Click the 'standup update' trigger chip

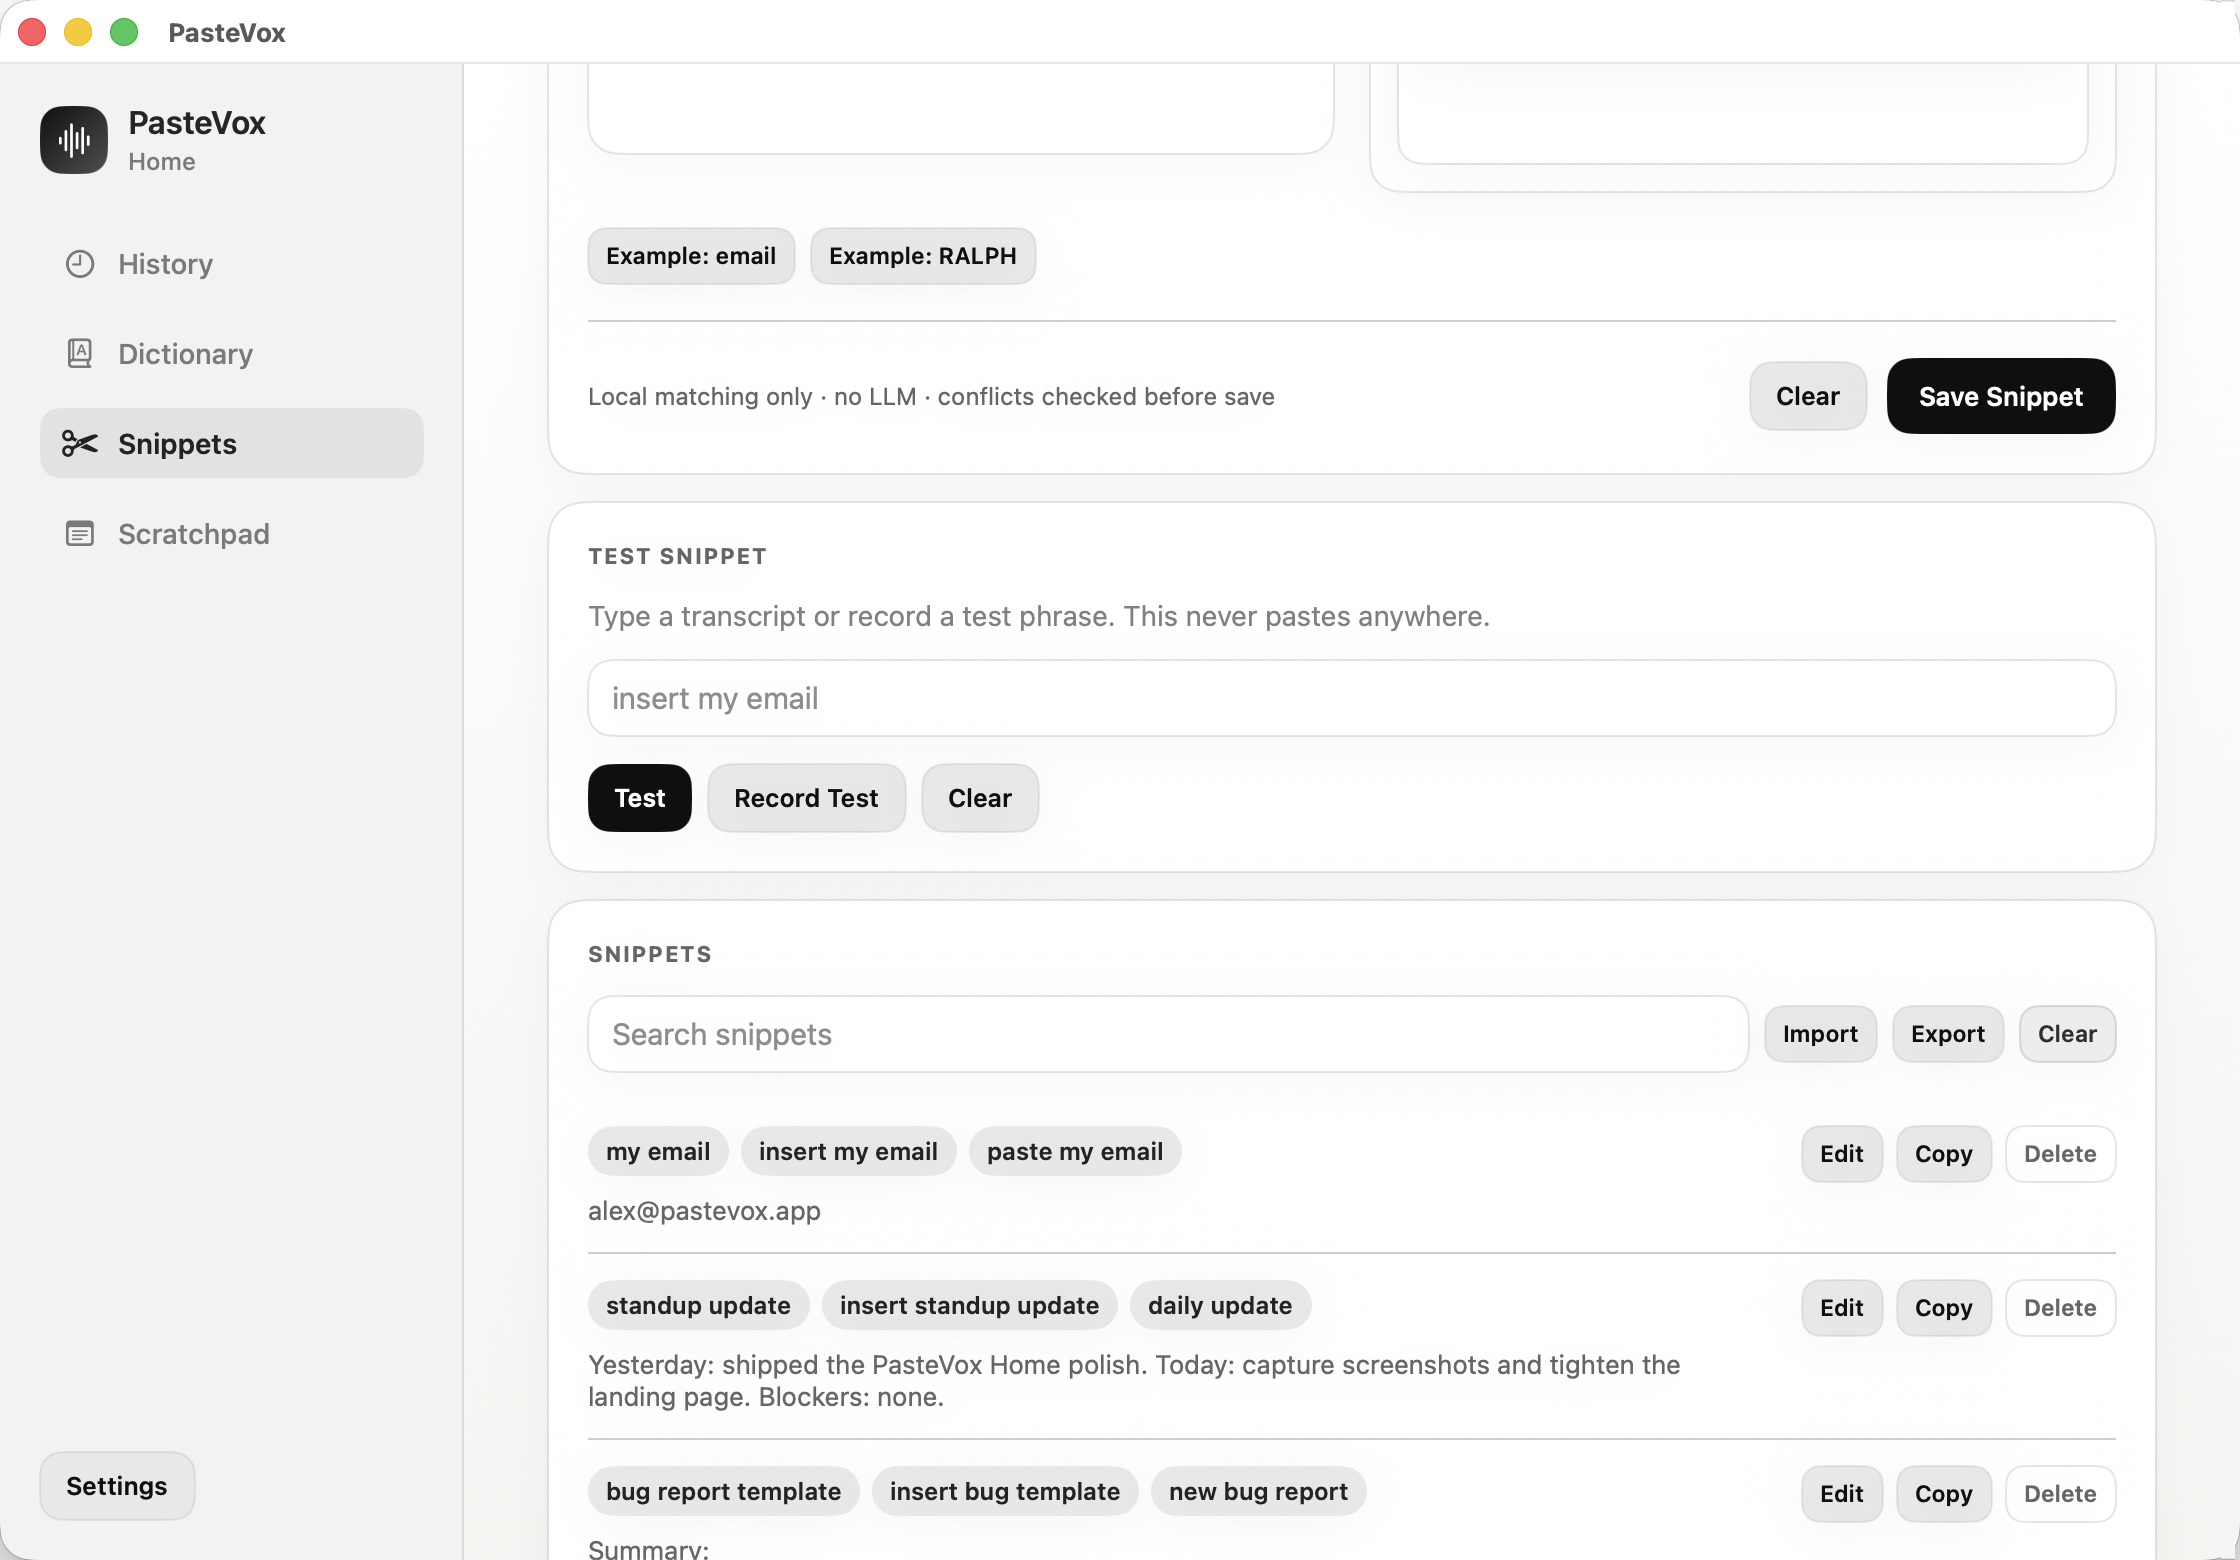[698, 1305]
